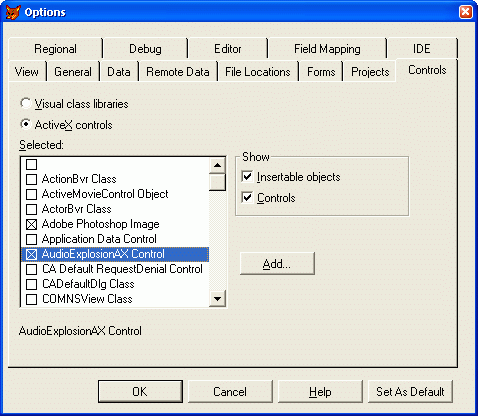Screen dimensions: 478x416
Task: Click the scrollbar thumb in Selected list
Action: point(218,182)
